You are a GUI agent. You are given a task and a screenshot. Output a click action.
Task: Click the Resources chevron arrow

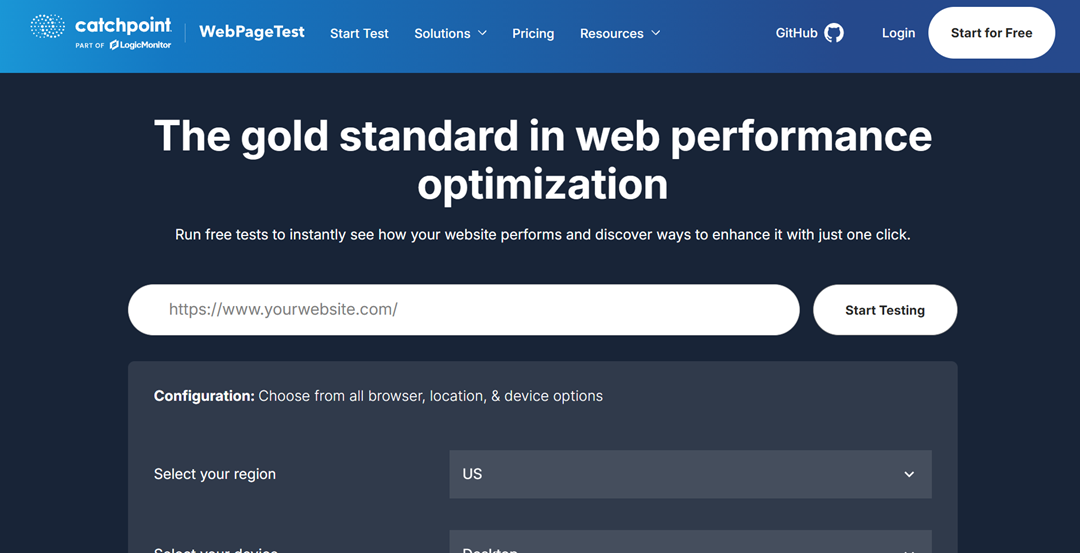point(656,33)
